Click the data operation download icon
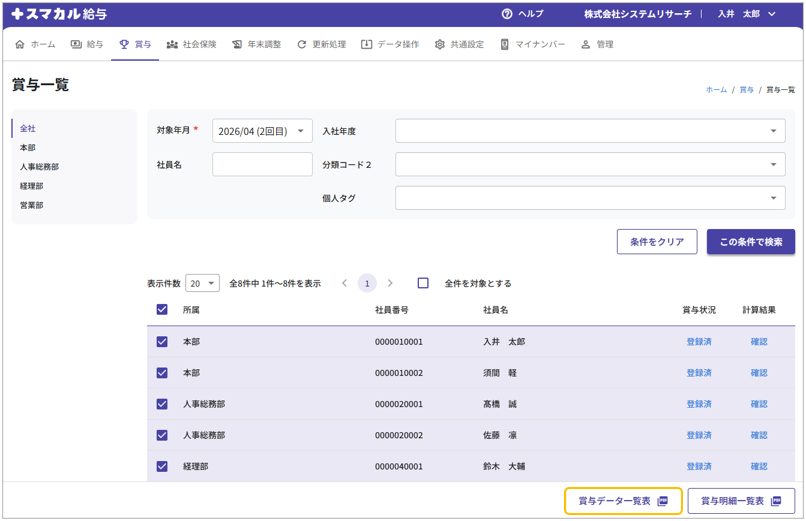This screenshot has height=521, width=806. pyautogui.click(x=367, y=45)
